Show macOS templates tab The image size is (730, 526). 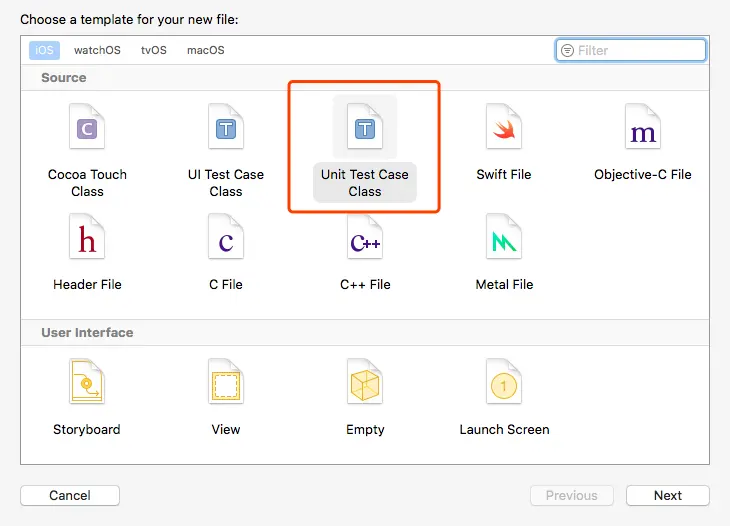point(206,50)
